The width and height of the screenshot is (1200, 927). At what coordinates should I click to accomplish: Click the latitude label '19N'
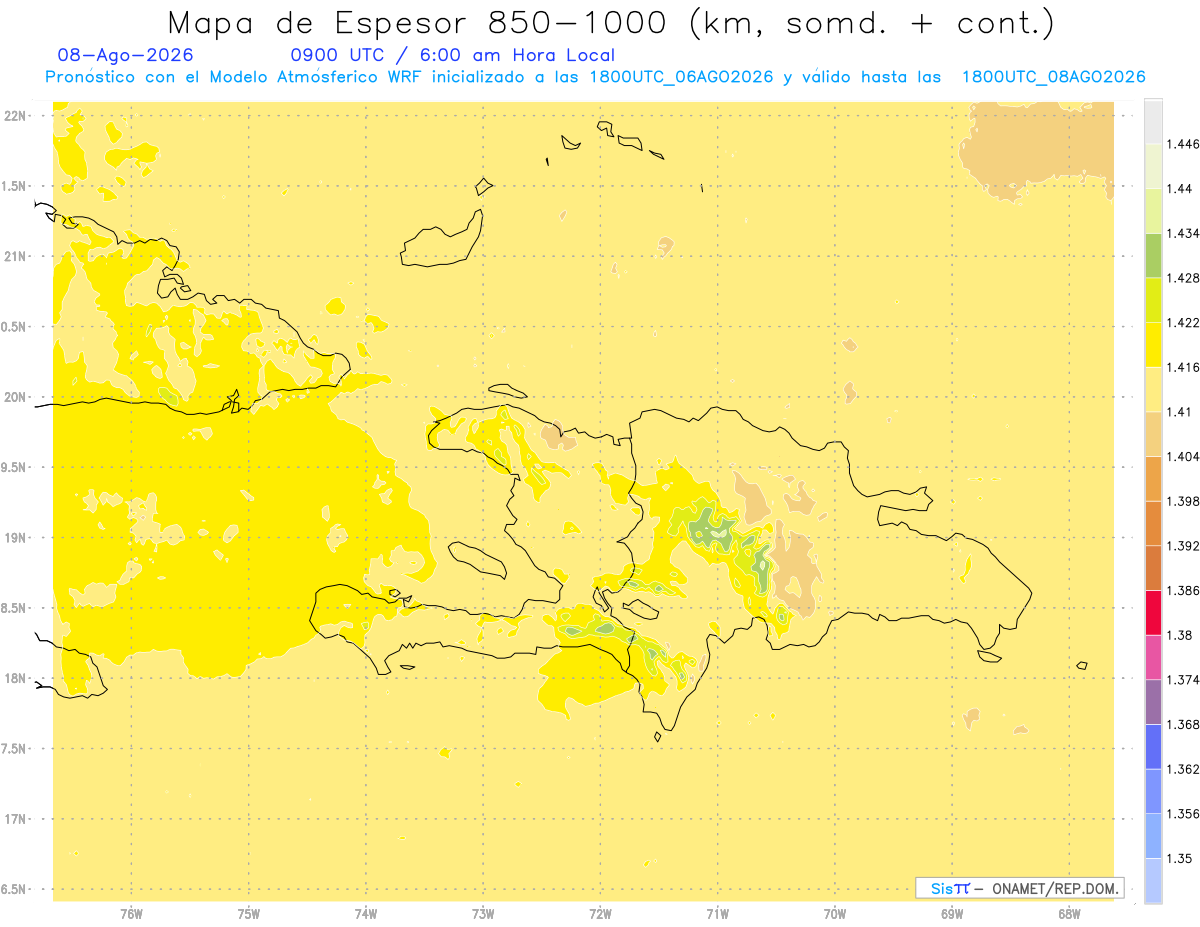(x=15, y=538)
